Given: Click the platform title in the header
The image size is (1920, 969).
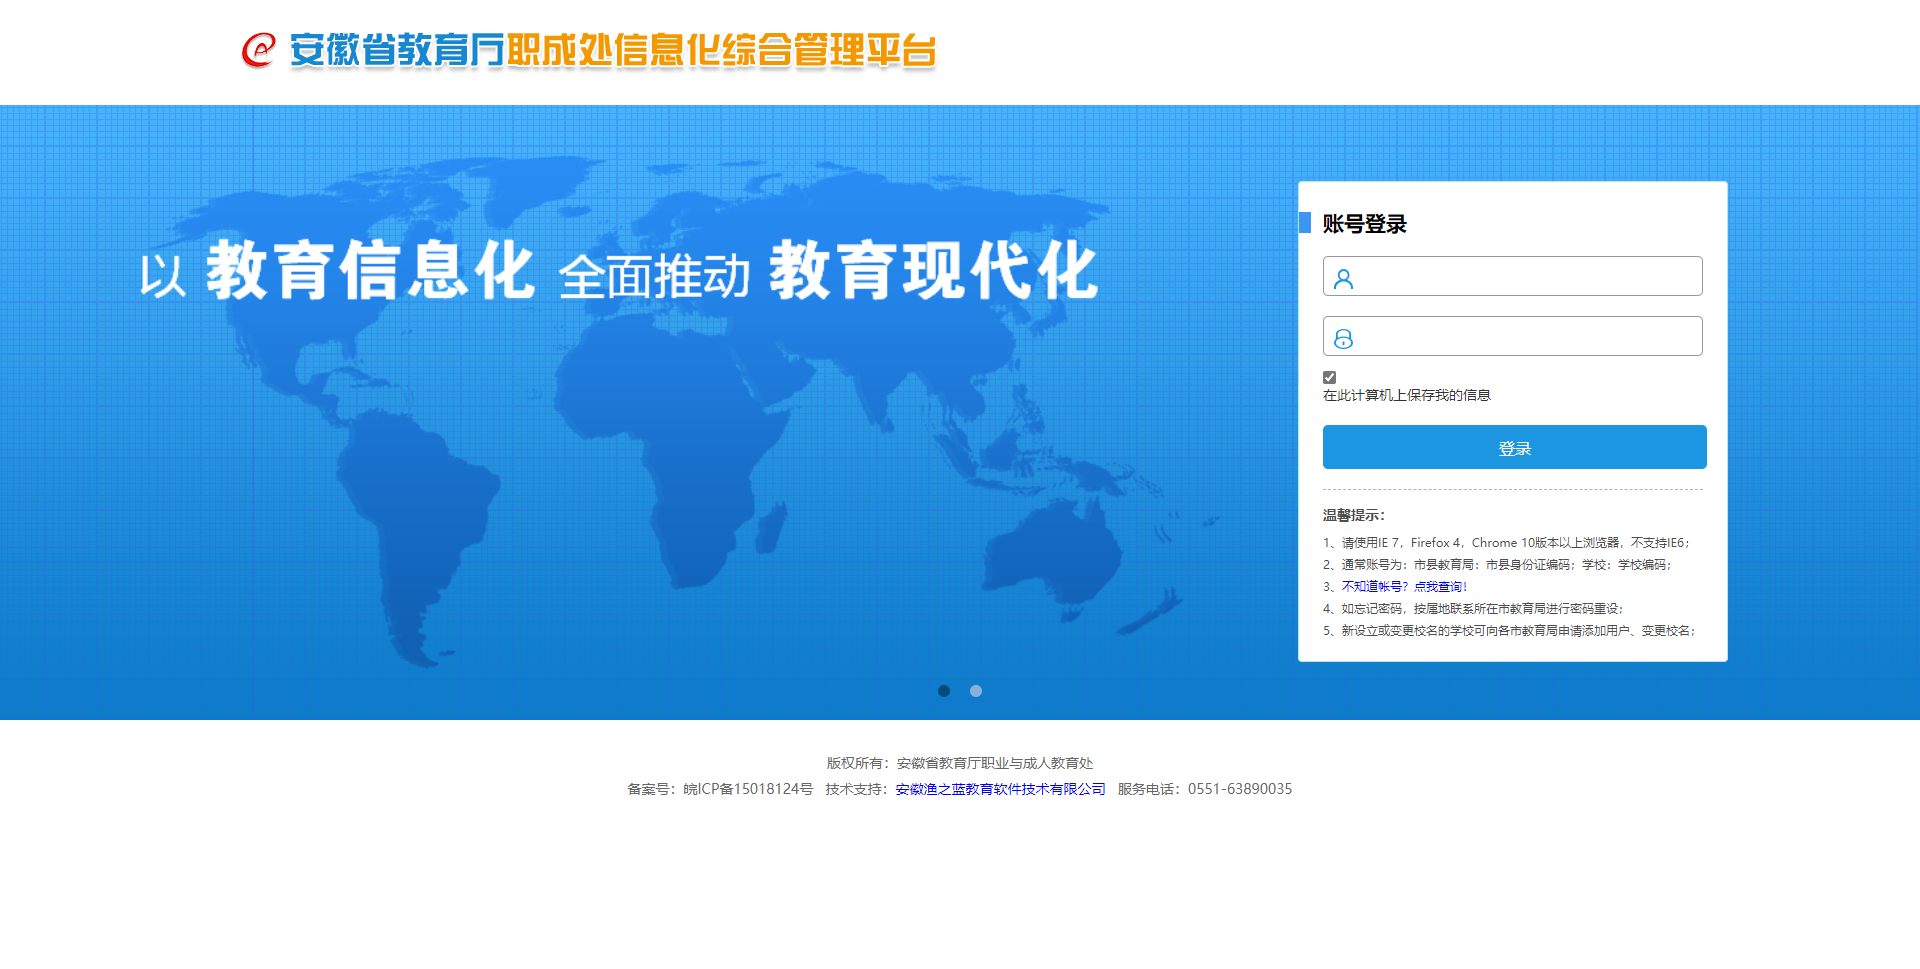Looking at the screenshot, I should pyautogui.click(x=612, y=50).
